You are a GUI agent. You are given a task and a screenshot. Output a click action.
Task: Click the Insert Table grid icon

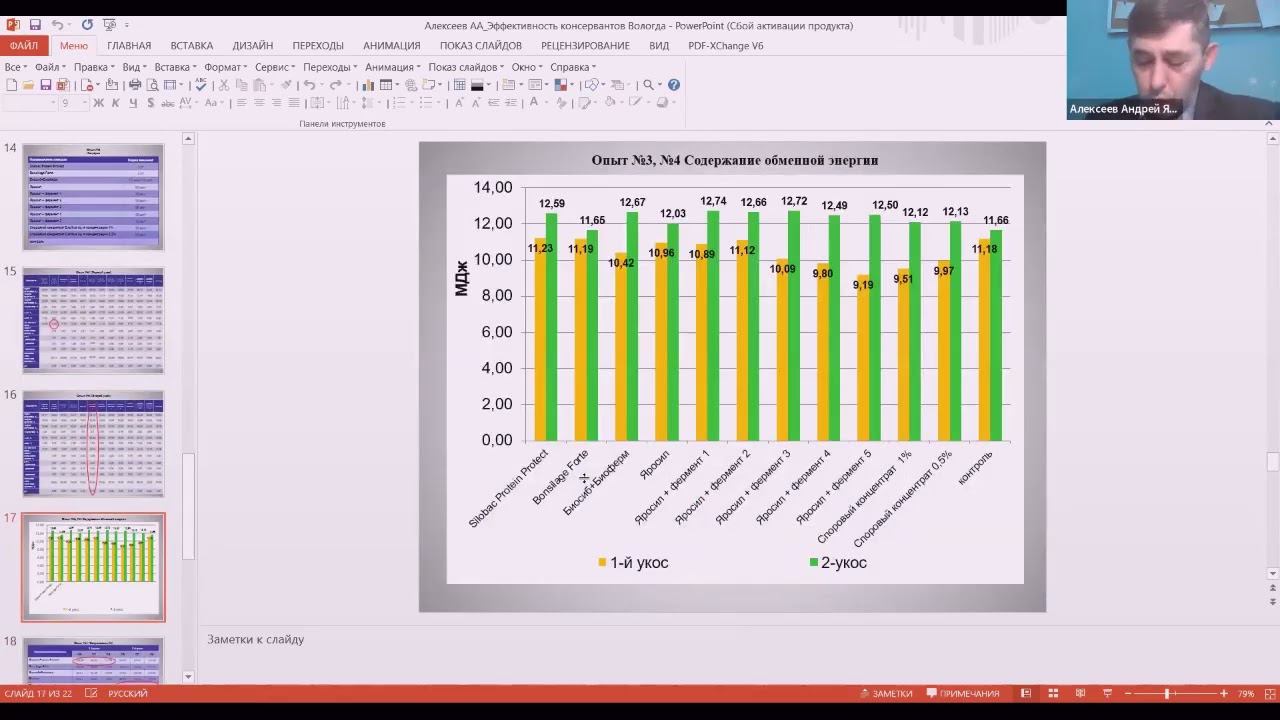[386, 85]
